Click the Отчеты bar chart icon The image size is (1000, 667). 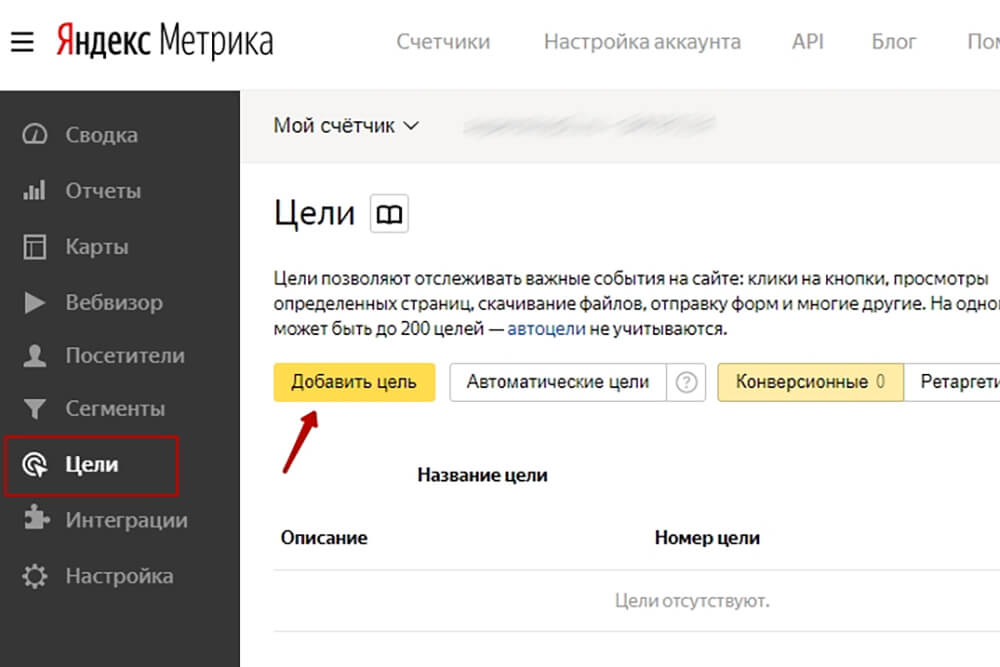(x=34, y=190)
